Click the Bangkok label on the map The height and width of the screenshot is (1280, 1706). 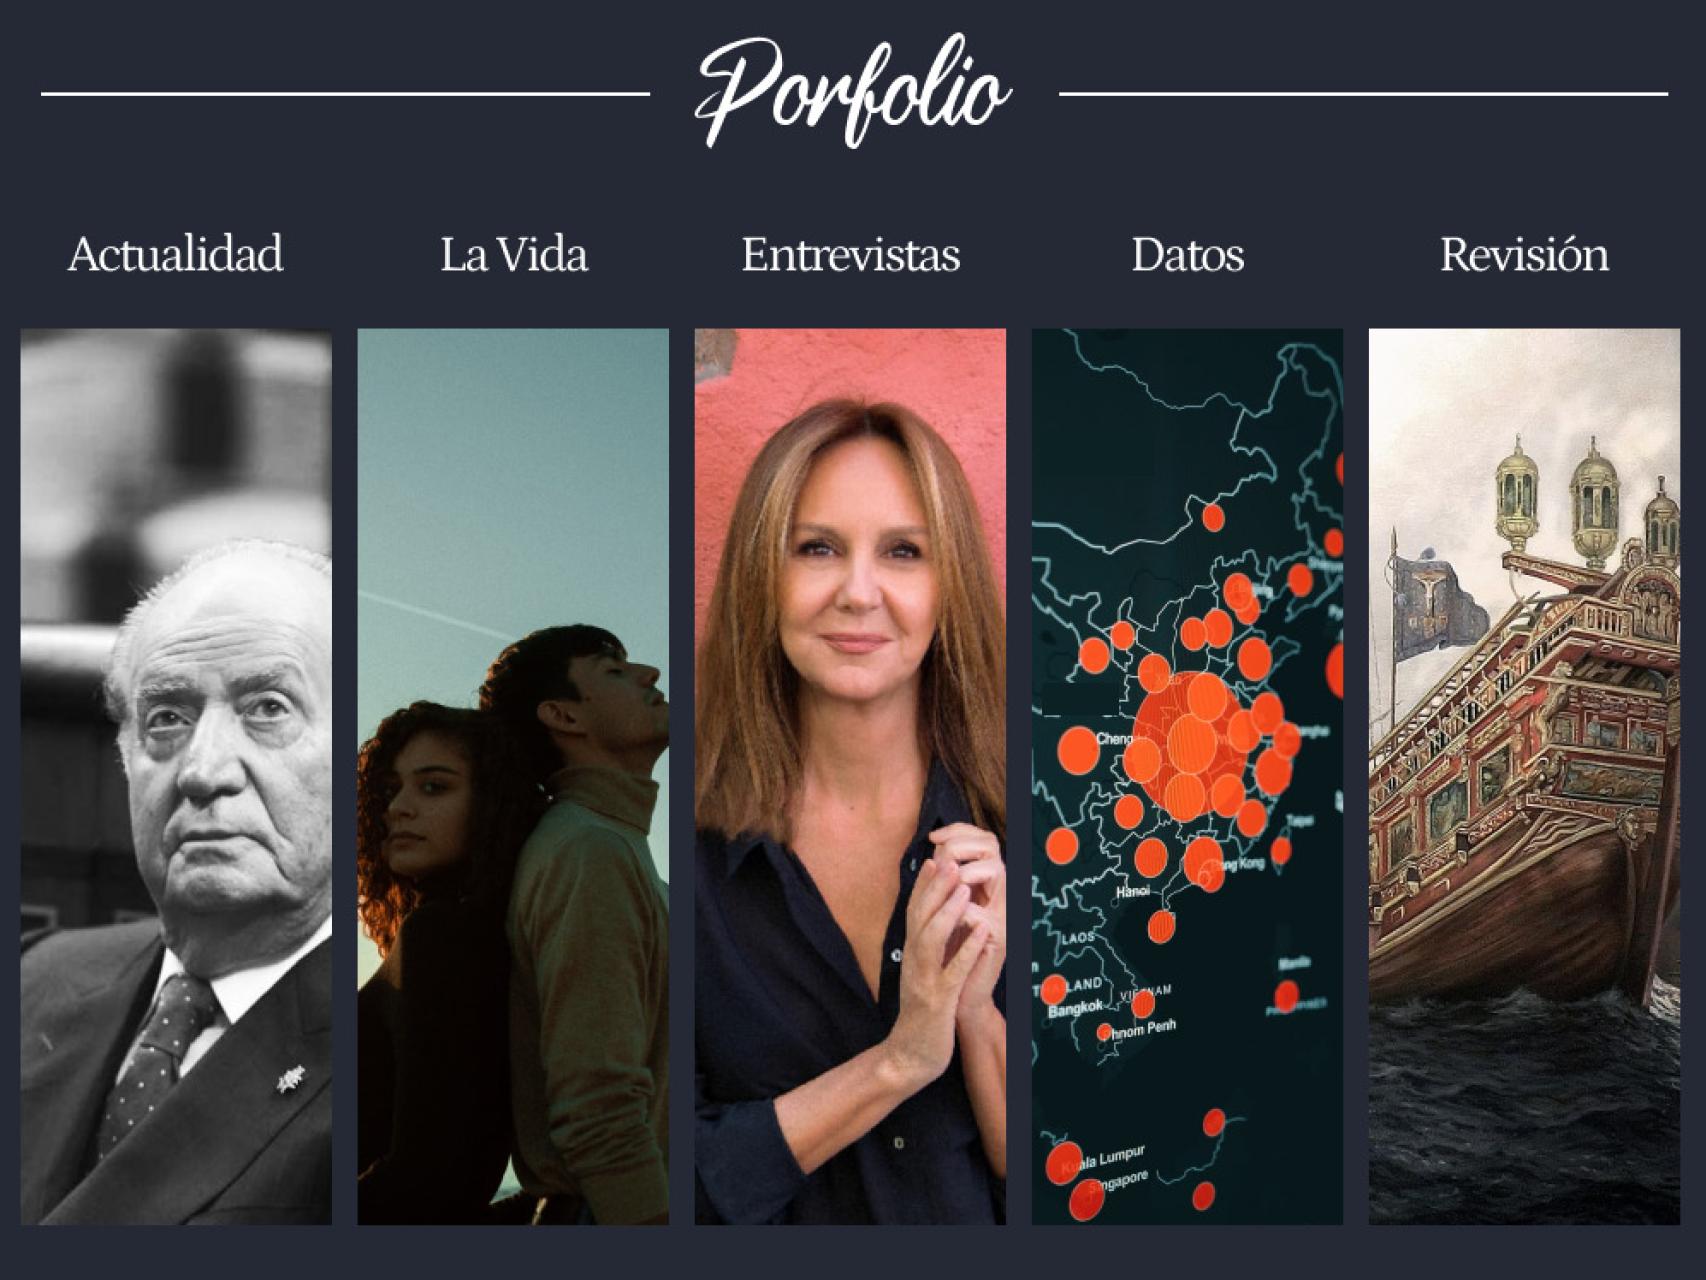pyautogui.click(x=1076, y=1011)
